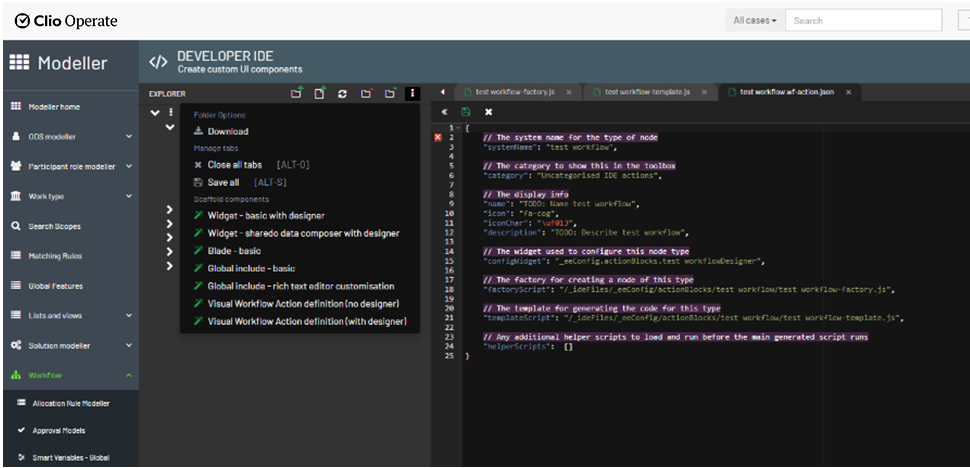Click the green save icon in editor toolbar
This screenshot has width=970, height=468.
click(x=466, y=112)
